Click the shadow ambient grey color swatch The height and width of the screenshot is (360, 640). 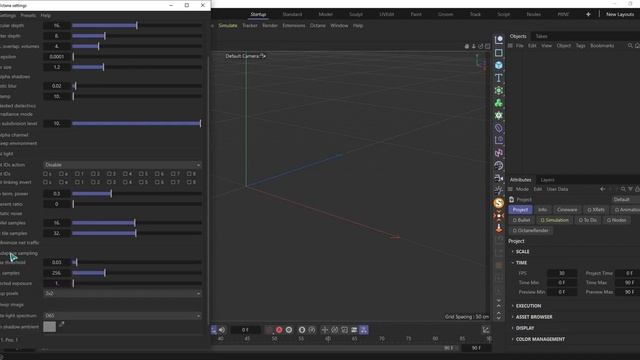[49, 327]
